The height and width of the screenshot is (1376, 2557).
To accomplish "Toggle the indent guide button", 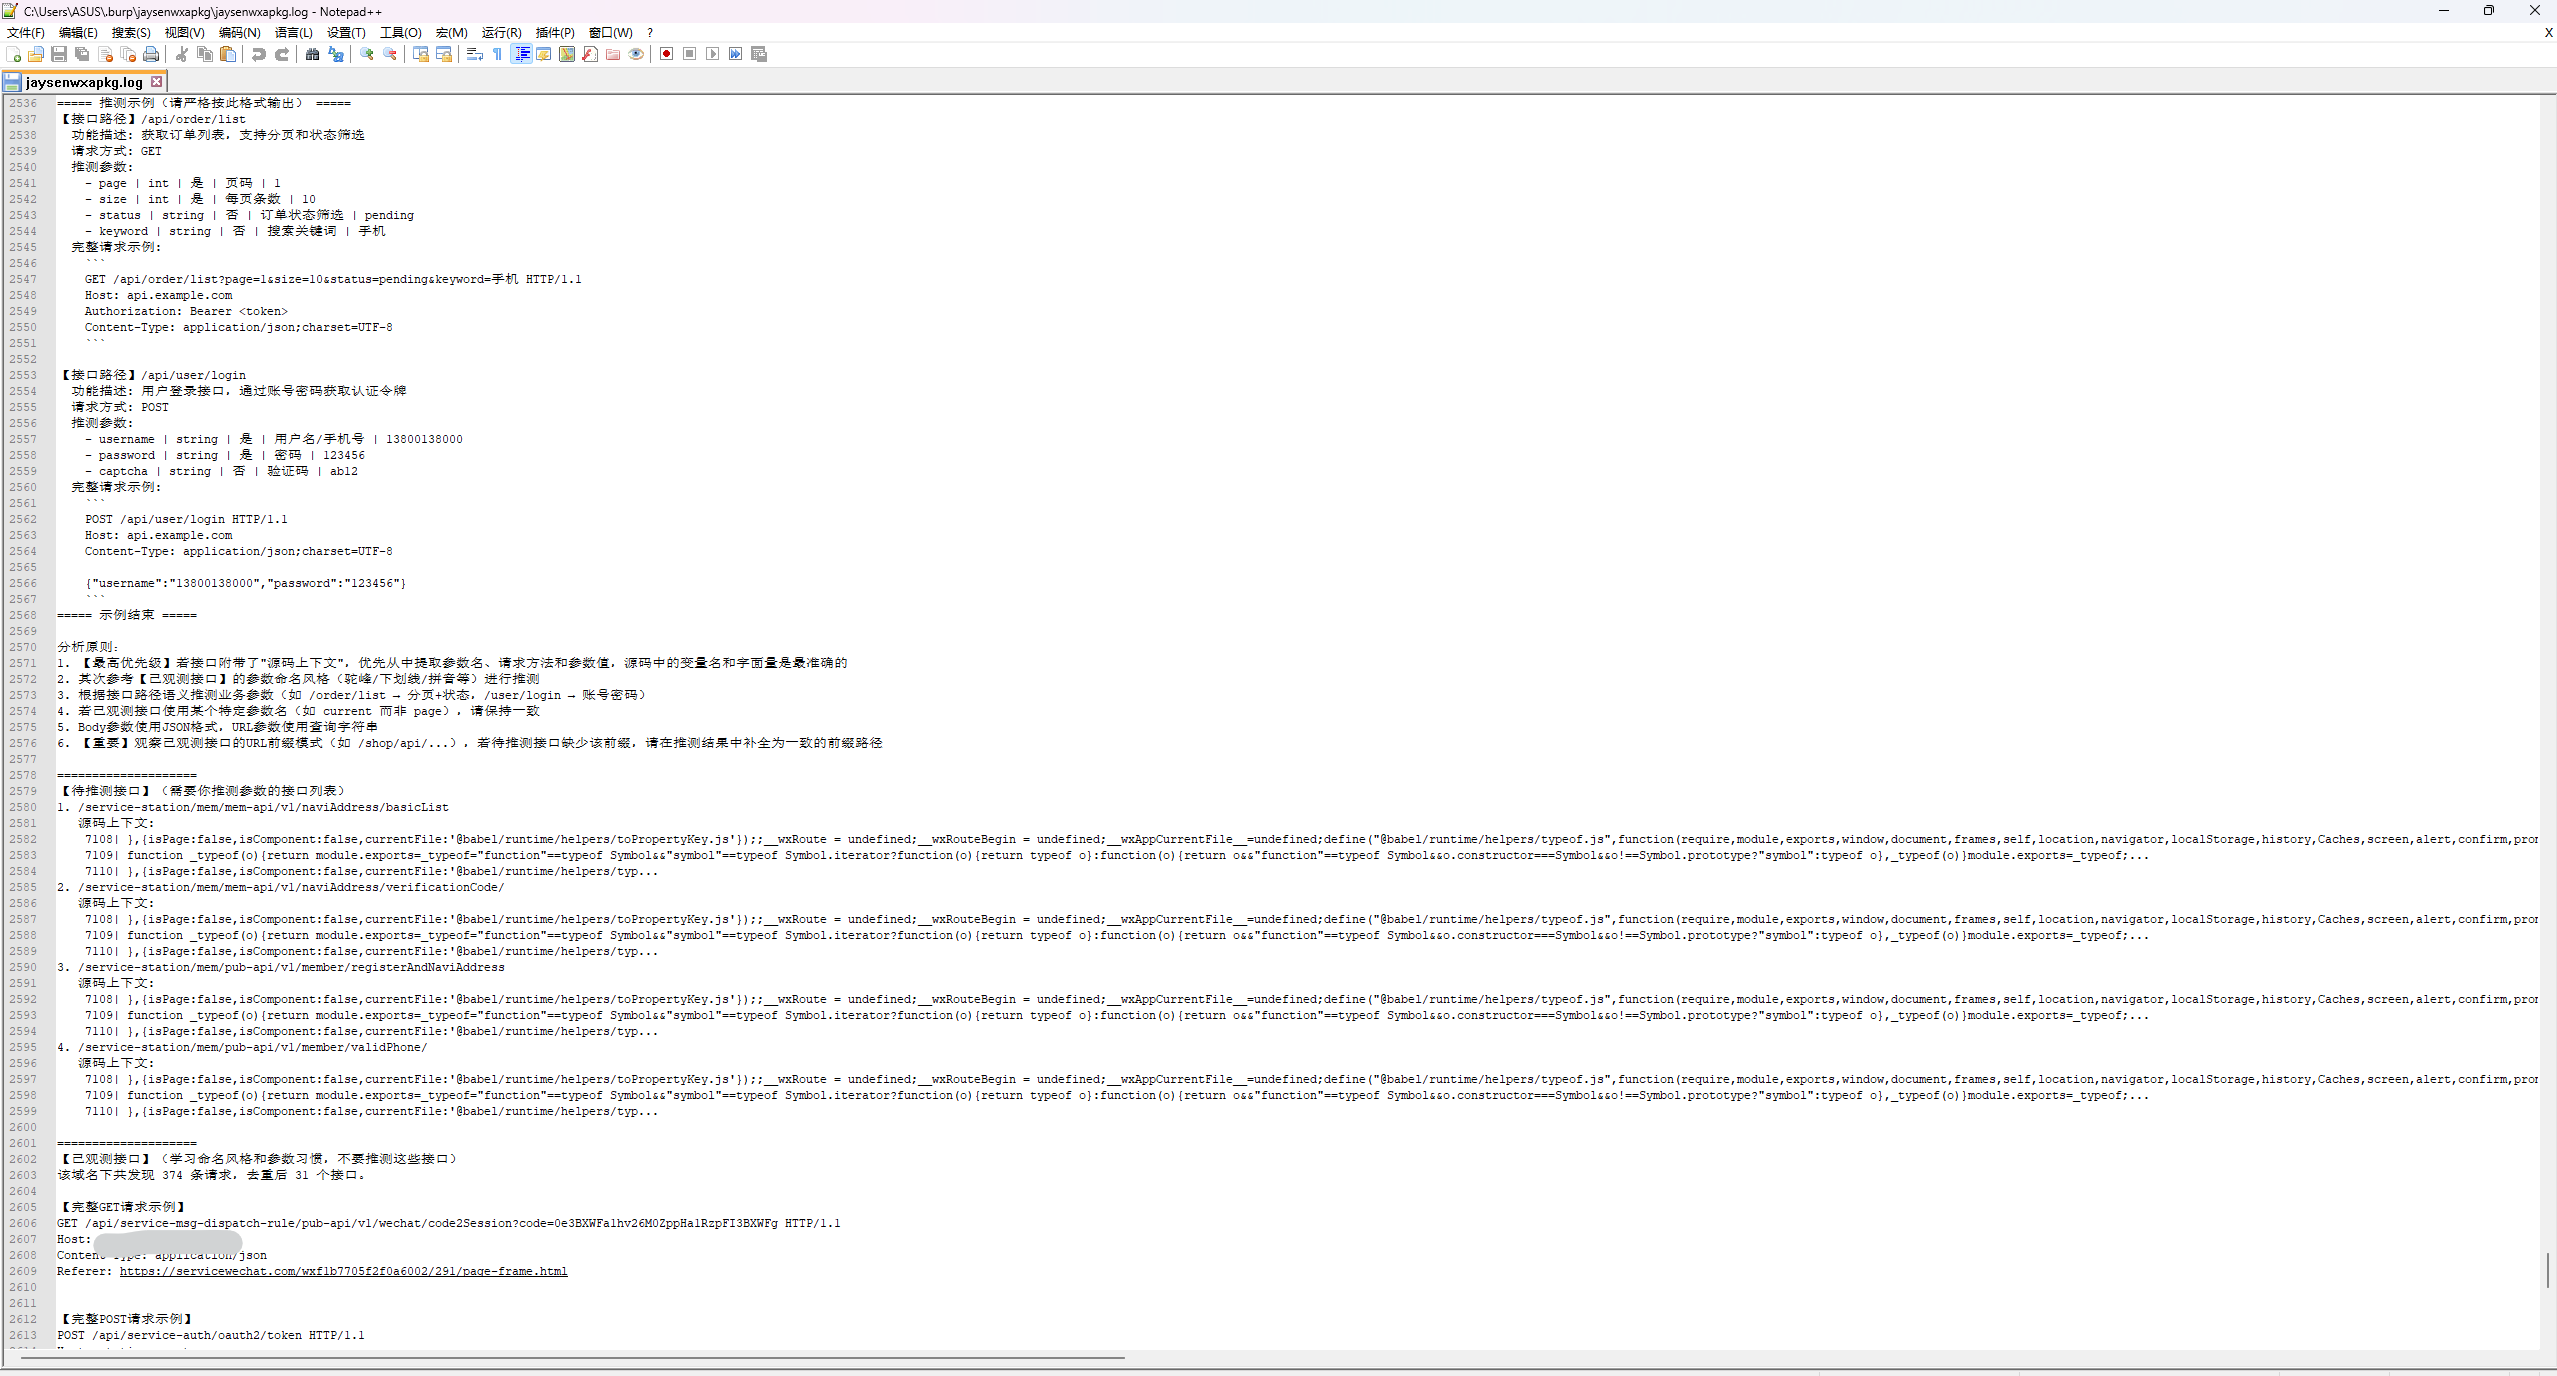I will pos(521,54).
